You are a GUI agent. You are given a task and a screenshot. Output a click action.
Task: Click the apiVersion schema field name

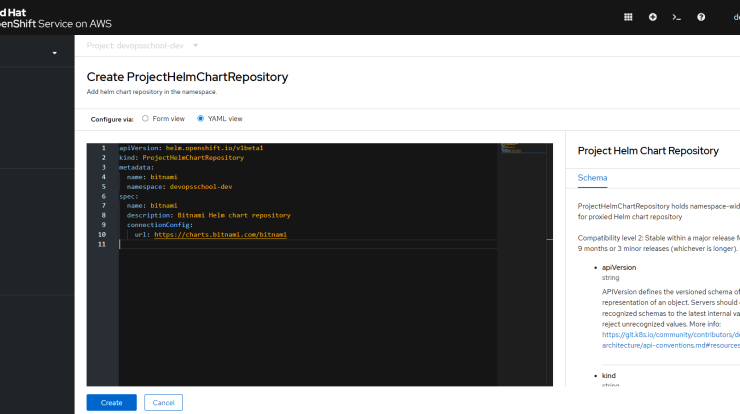(x=619, y=268)
